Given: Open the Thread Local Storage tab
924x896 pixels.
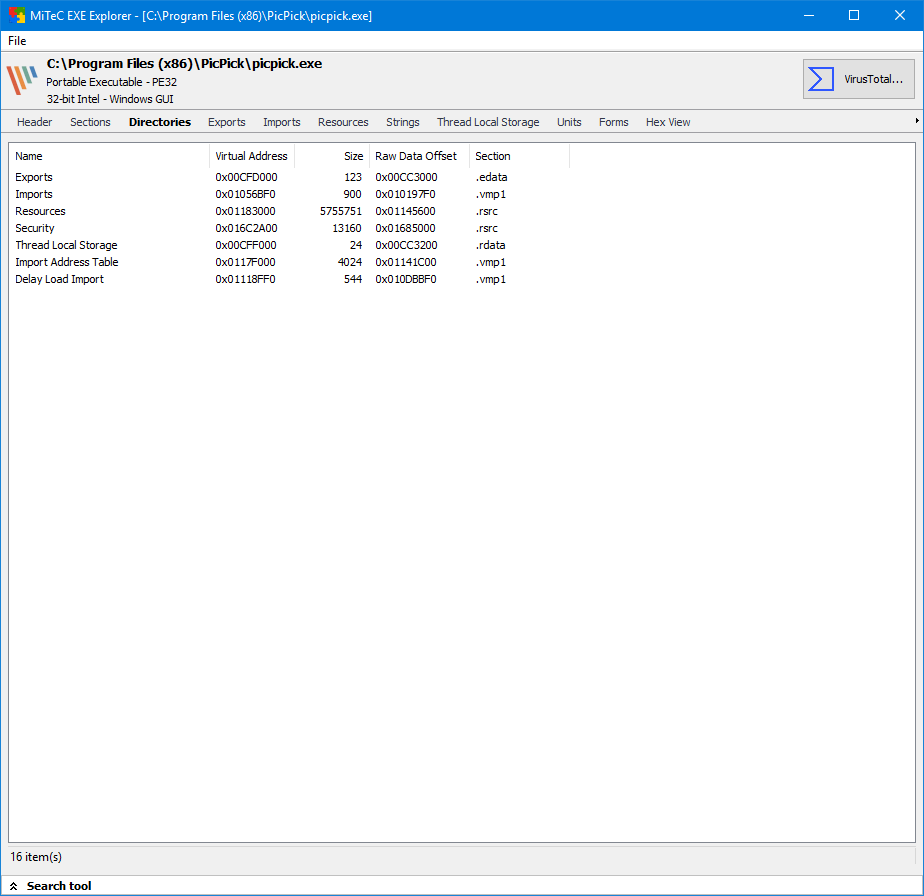Looking at the screenshot, I should [x=488, y=122].
